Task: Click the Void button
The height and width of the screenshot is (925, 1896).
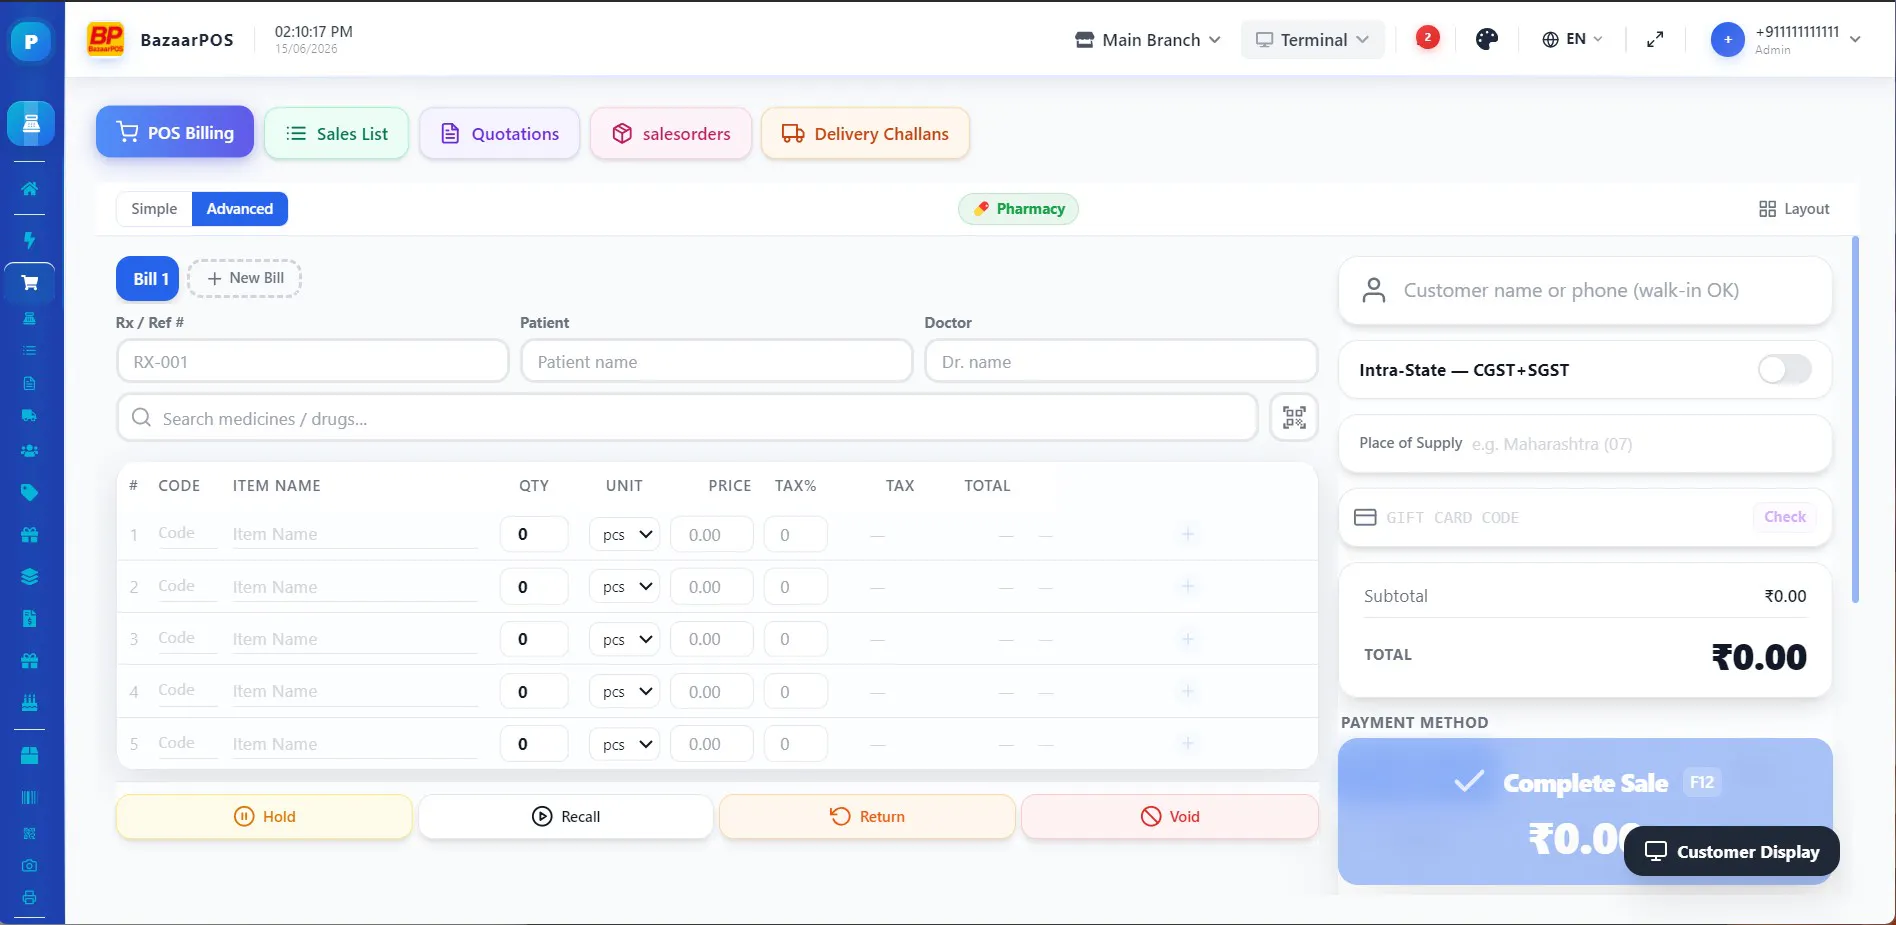Action: pos(1170,816)
